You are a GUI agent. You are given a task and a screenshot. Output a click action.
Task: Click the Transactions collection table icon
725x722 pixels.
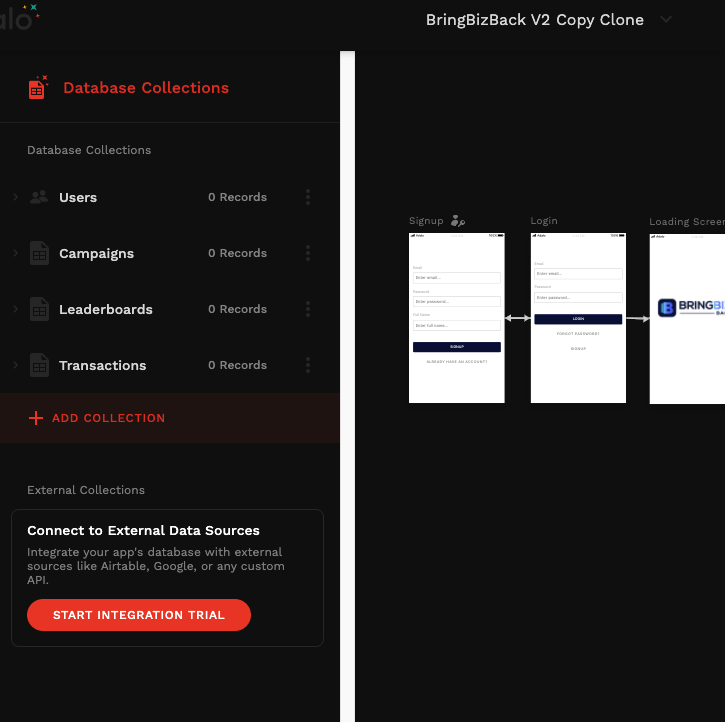pyautogui.click(x=39, y=365)
